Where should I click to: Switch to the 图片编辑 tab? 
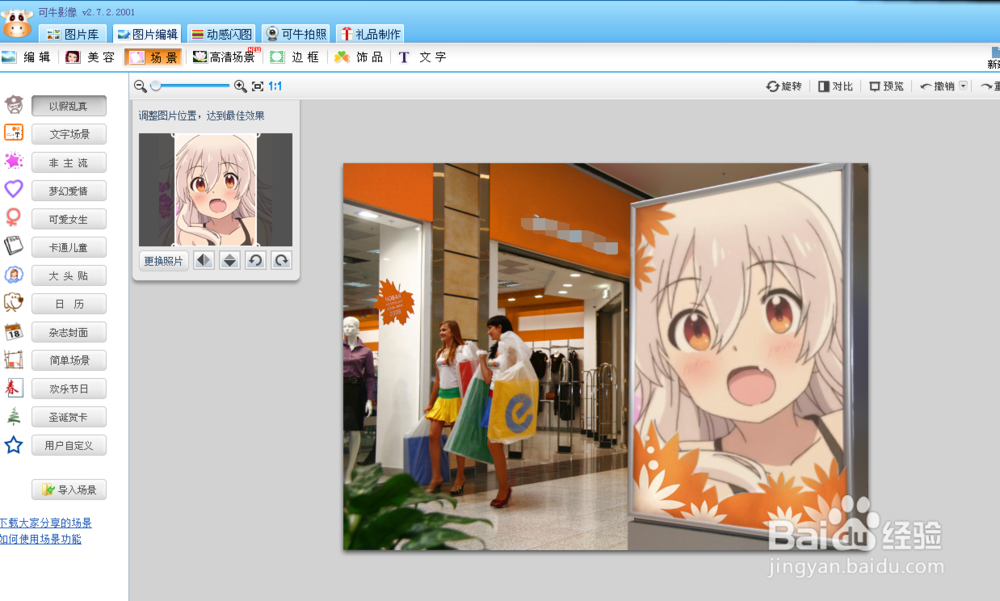pyautogui.click(x=148, y=34)
